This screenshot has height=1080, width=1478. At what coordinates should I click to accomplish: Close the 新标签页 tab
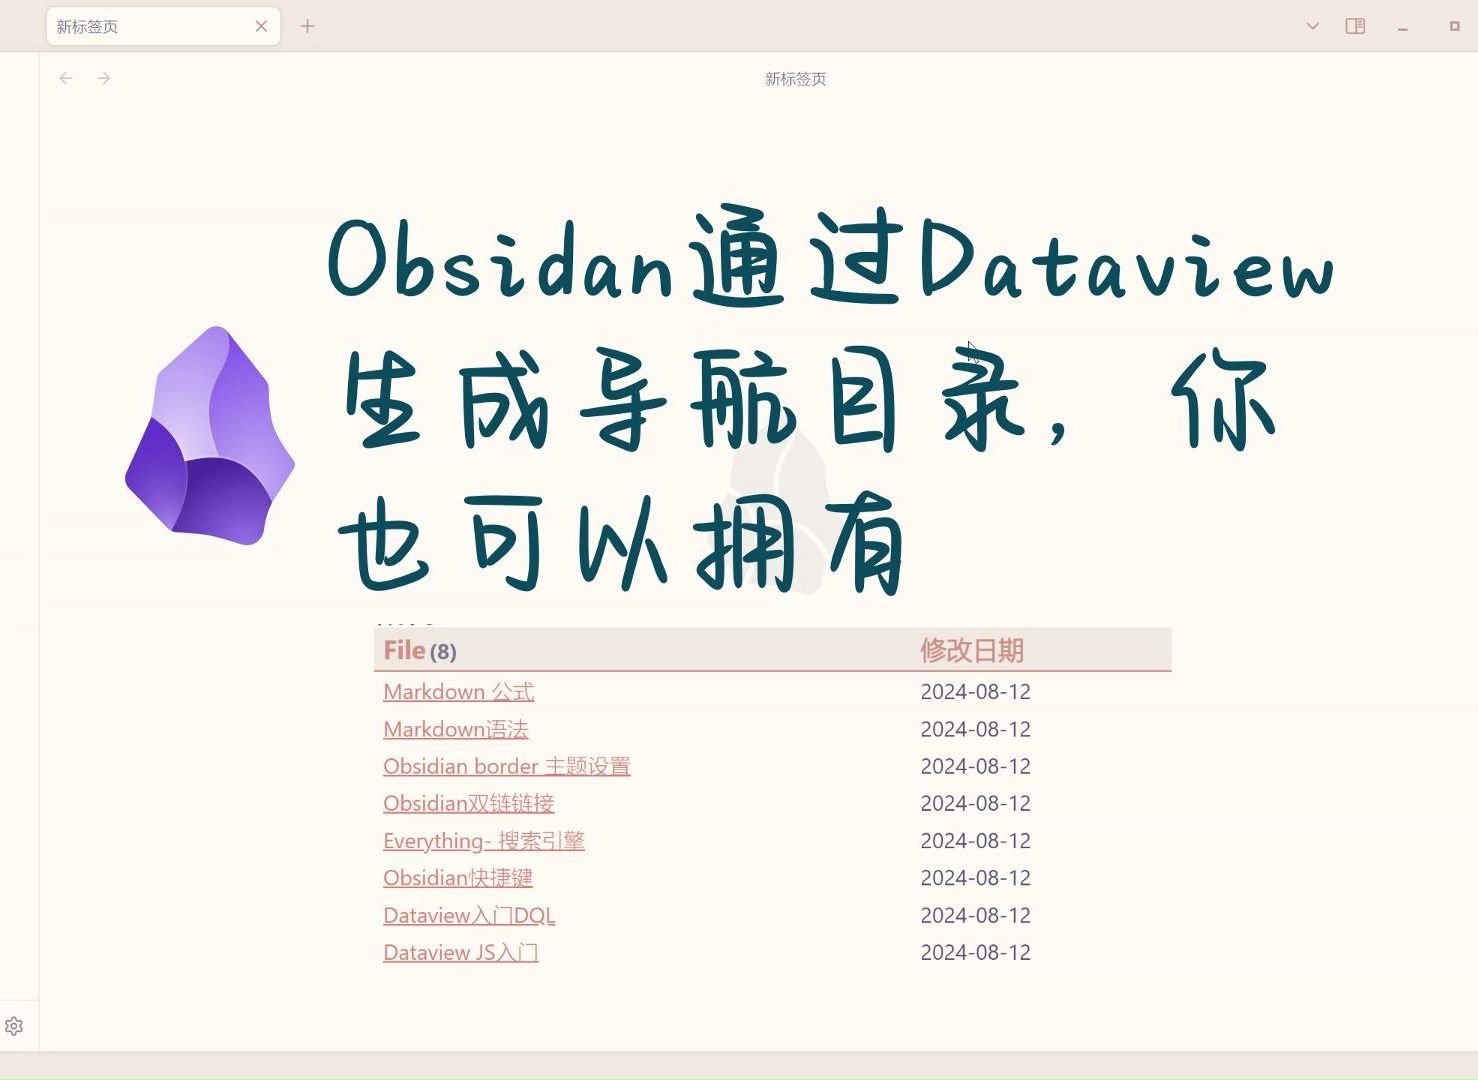click(x=261, y=26)
